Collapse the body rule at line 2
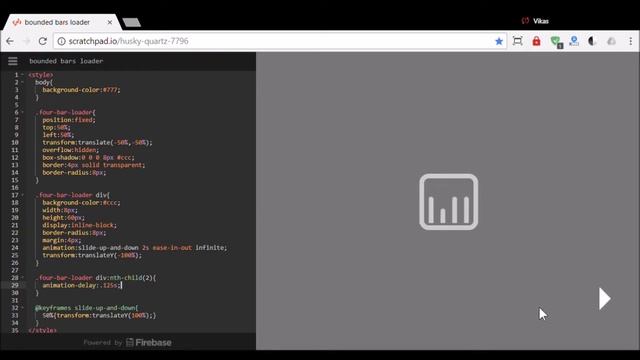Viewport: 640px width, 360px height. (22, 82)
